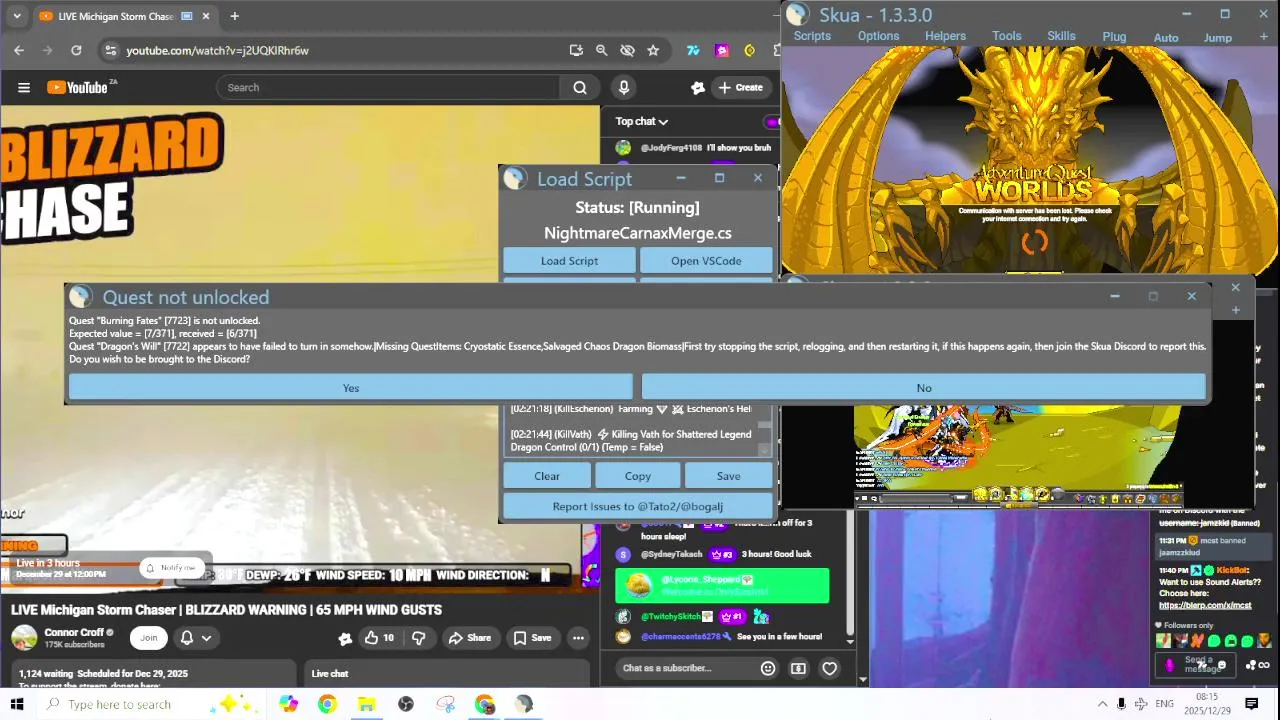
Task: Clear the script log
Action: (x=547, y=476)
